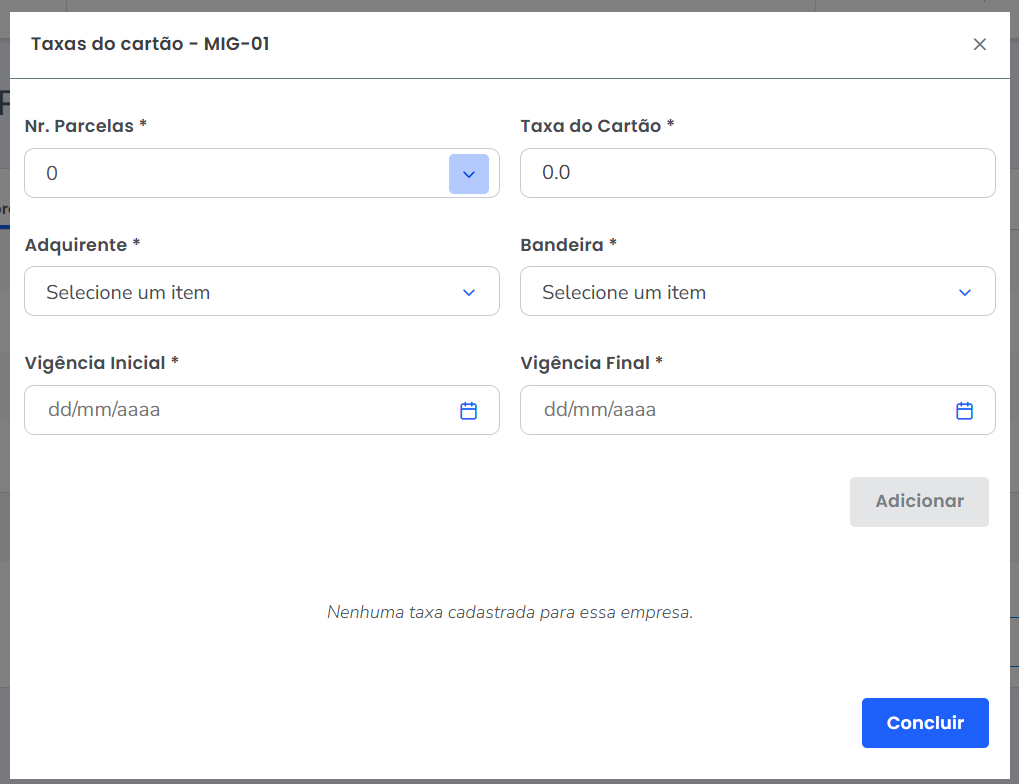Click the 'Taxas do cartão - MIG-01' title
The height and width of the screenshot is (784, 1019).
click(x=150, y=44)
